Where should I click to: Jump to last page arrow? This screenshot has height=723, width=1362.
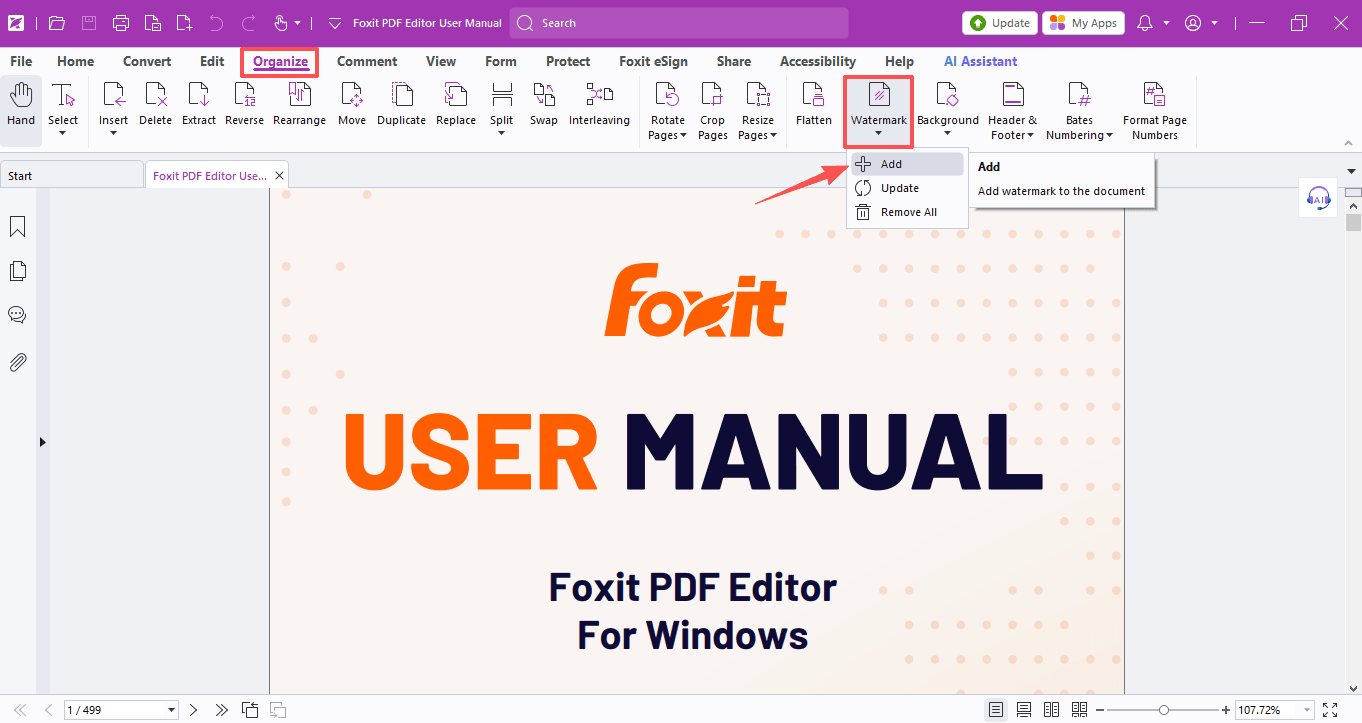point(221,710)
